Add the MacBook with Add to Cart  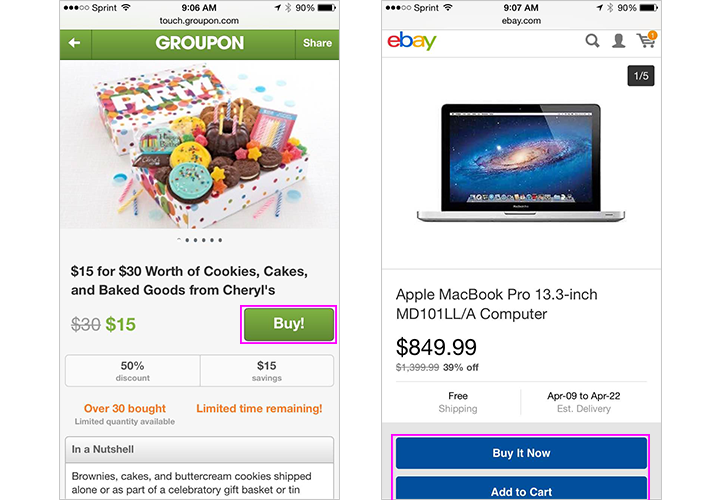(521, 490)
